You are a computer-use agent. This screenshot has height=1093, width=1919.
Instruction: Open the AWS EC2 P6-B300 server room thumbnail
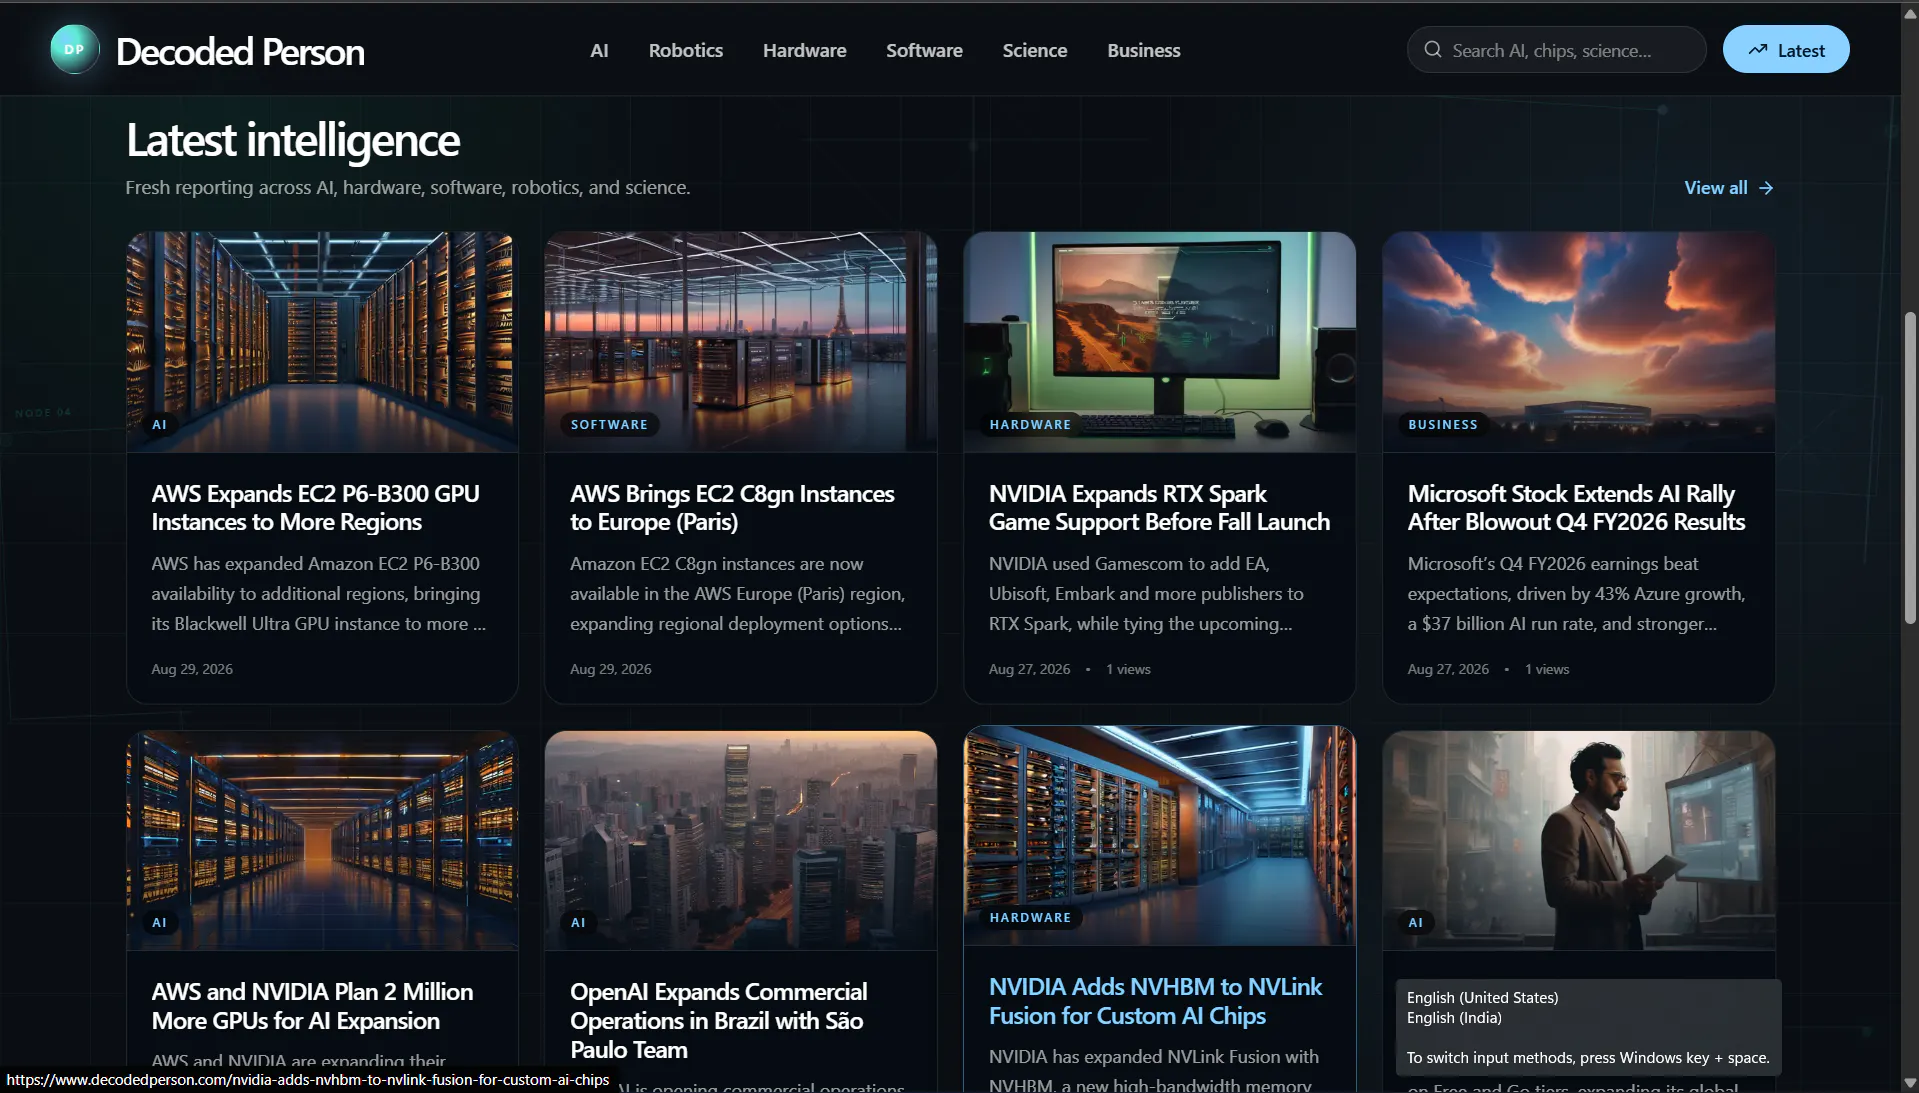coord(322,342)
